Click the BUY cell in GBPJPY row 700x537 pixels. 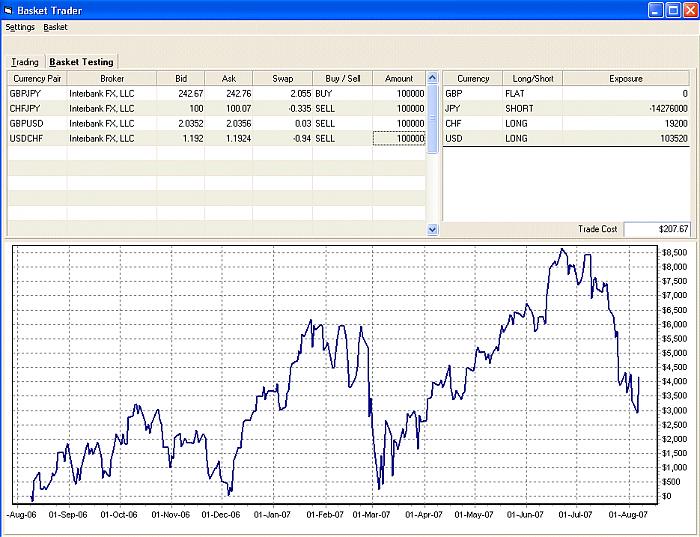coord(342,94)
